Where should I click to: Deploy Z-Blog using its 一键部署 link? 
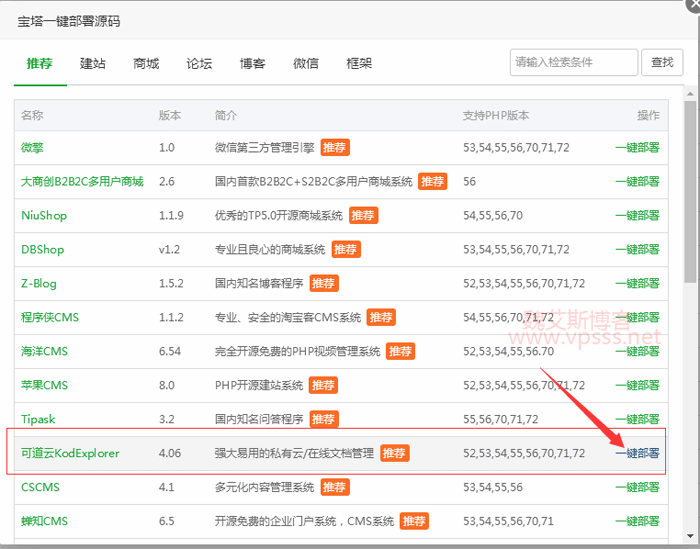coord(637,283)
